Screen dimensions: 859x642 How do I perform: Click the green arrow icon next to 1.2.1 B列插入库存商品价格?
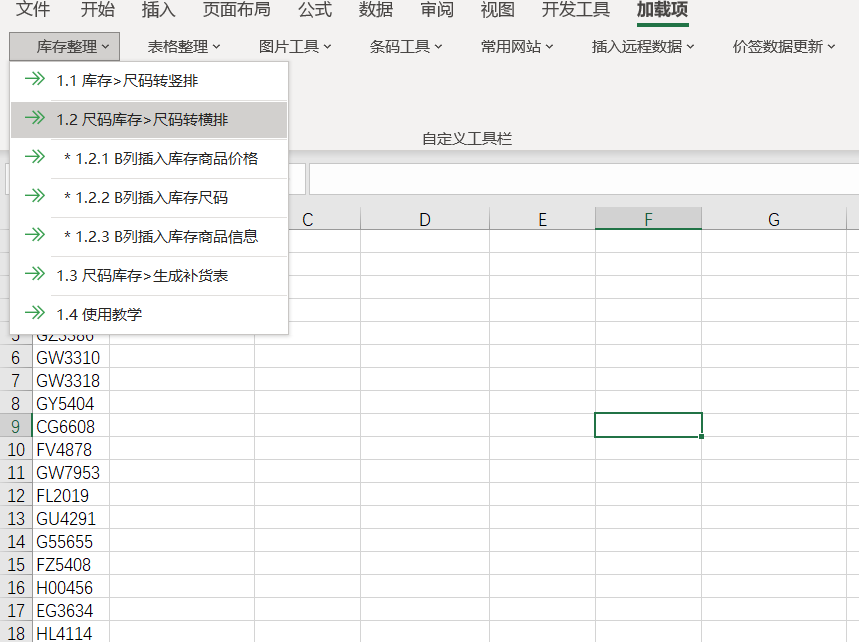(x=35, y=157)
